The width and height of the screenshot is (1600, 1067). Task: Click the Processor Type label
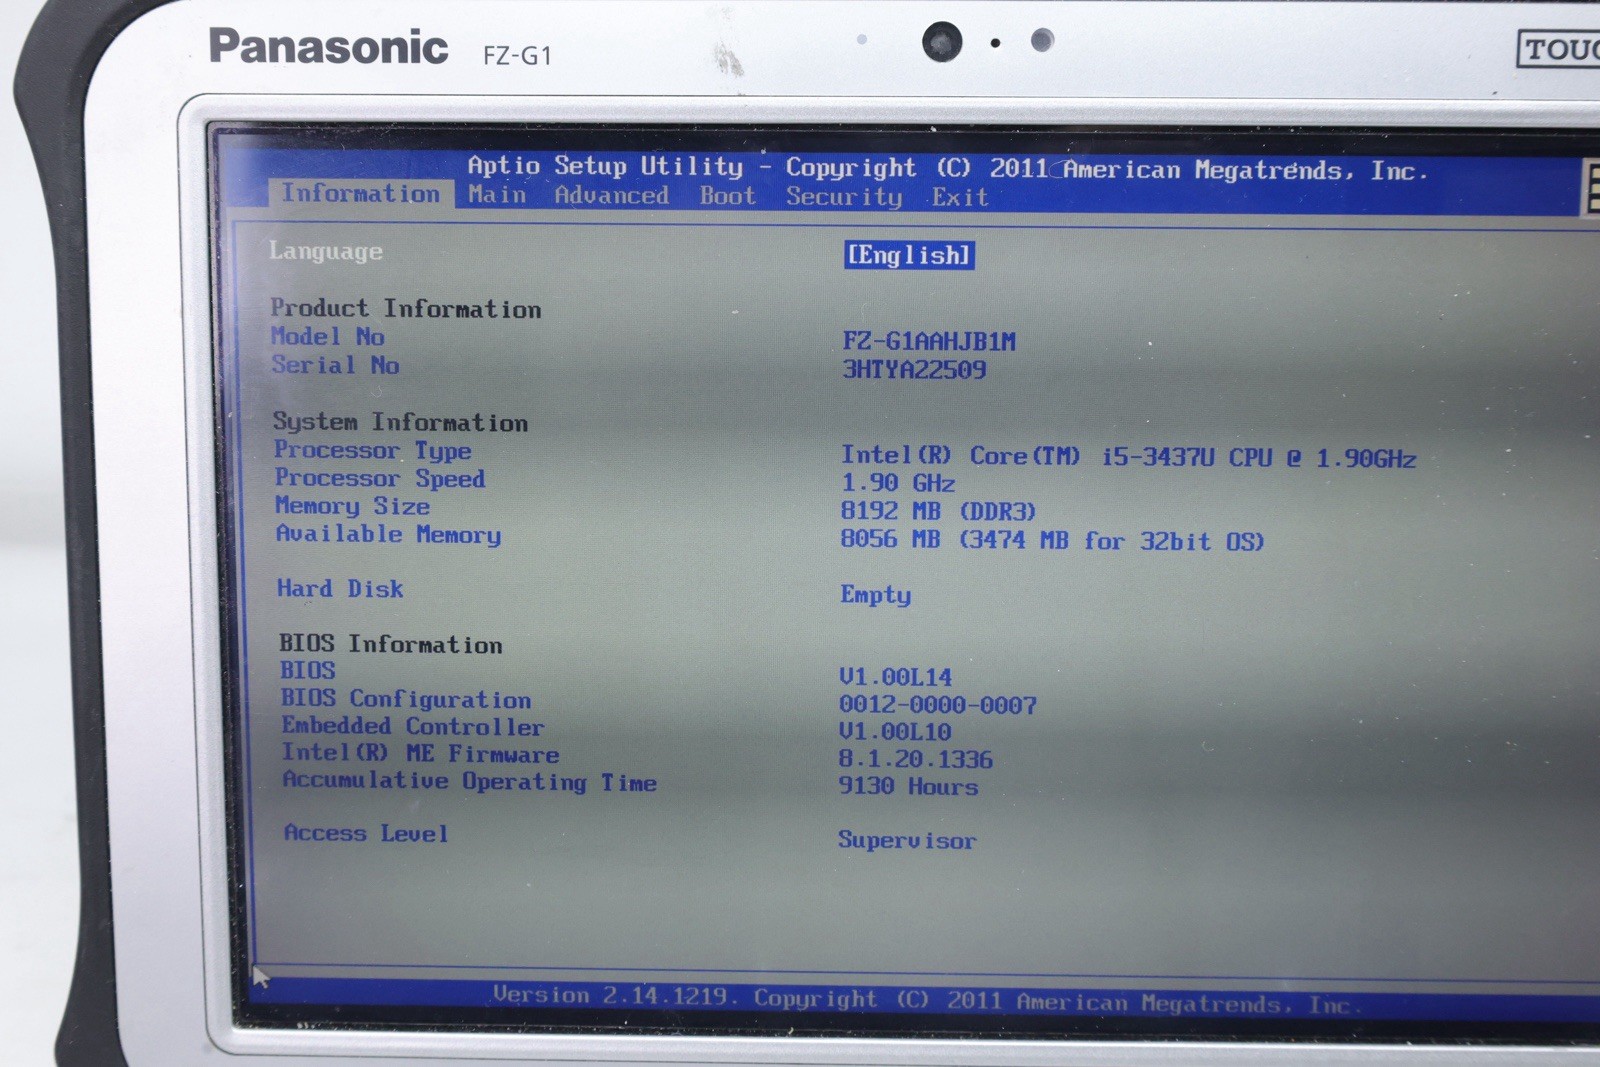coord(373,451)
